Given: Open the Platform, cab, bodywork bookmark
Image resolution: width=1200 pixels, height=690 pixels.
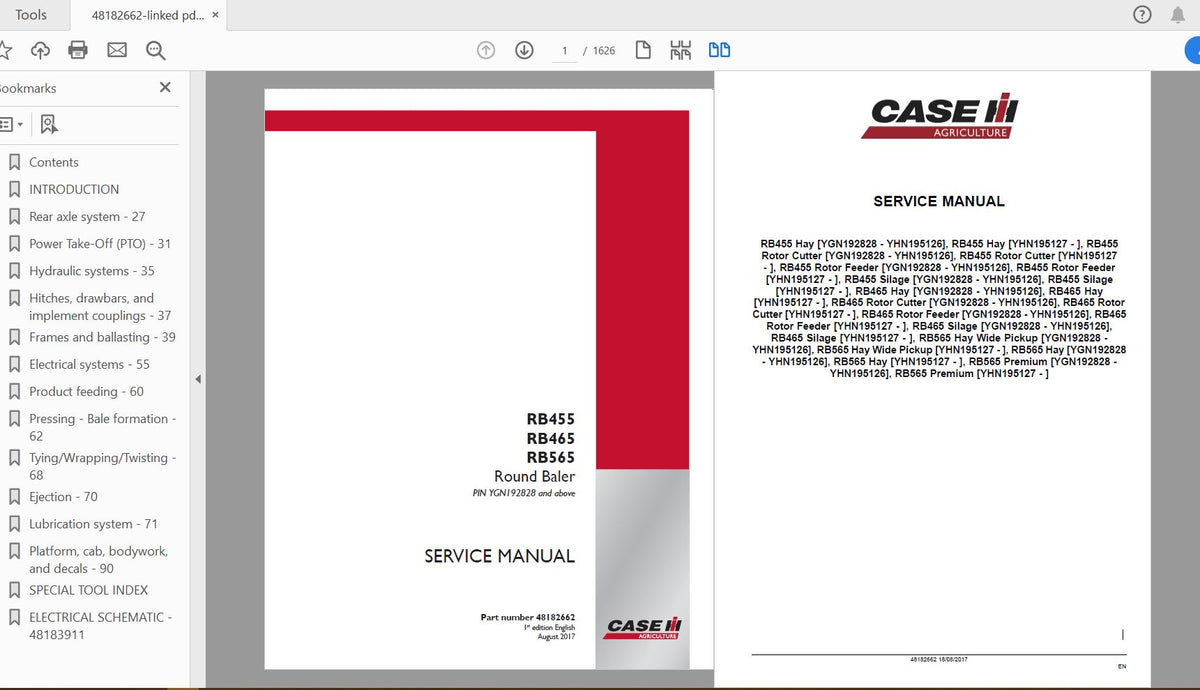Looking at the screenshot, I should tap(98, 559).
